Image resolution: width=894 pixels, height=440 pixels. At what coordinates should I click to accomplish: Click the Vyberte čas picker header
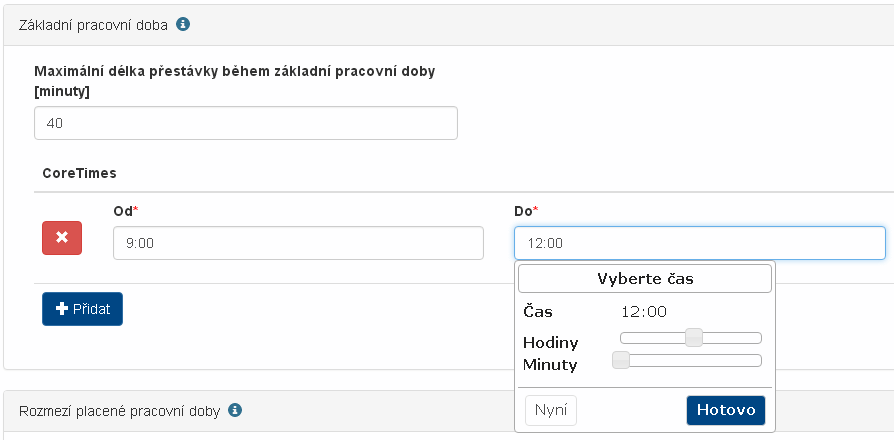tap(644, 279)
